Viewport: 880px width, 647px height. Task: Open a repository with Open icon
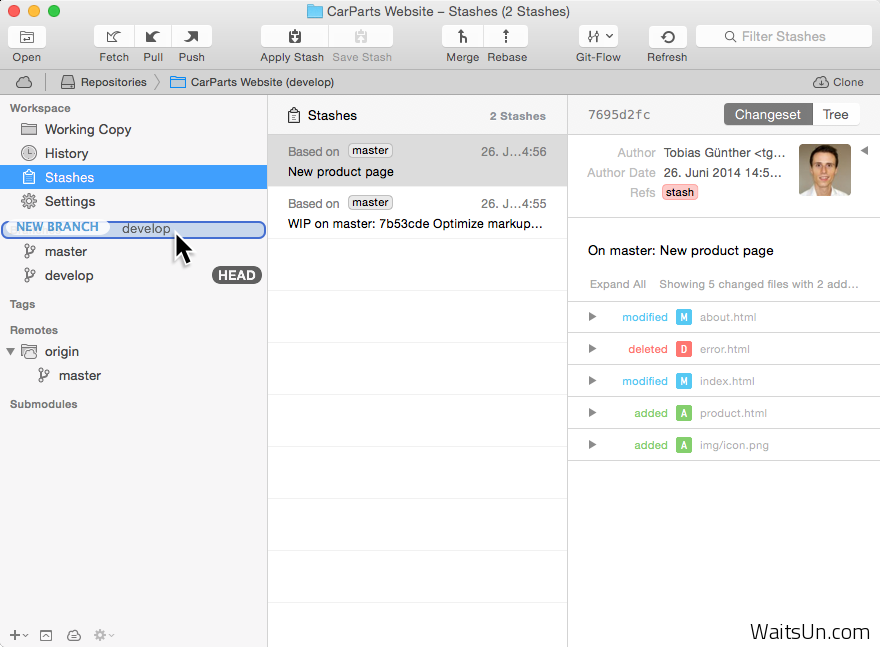coord(27,37)
